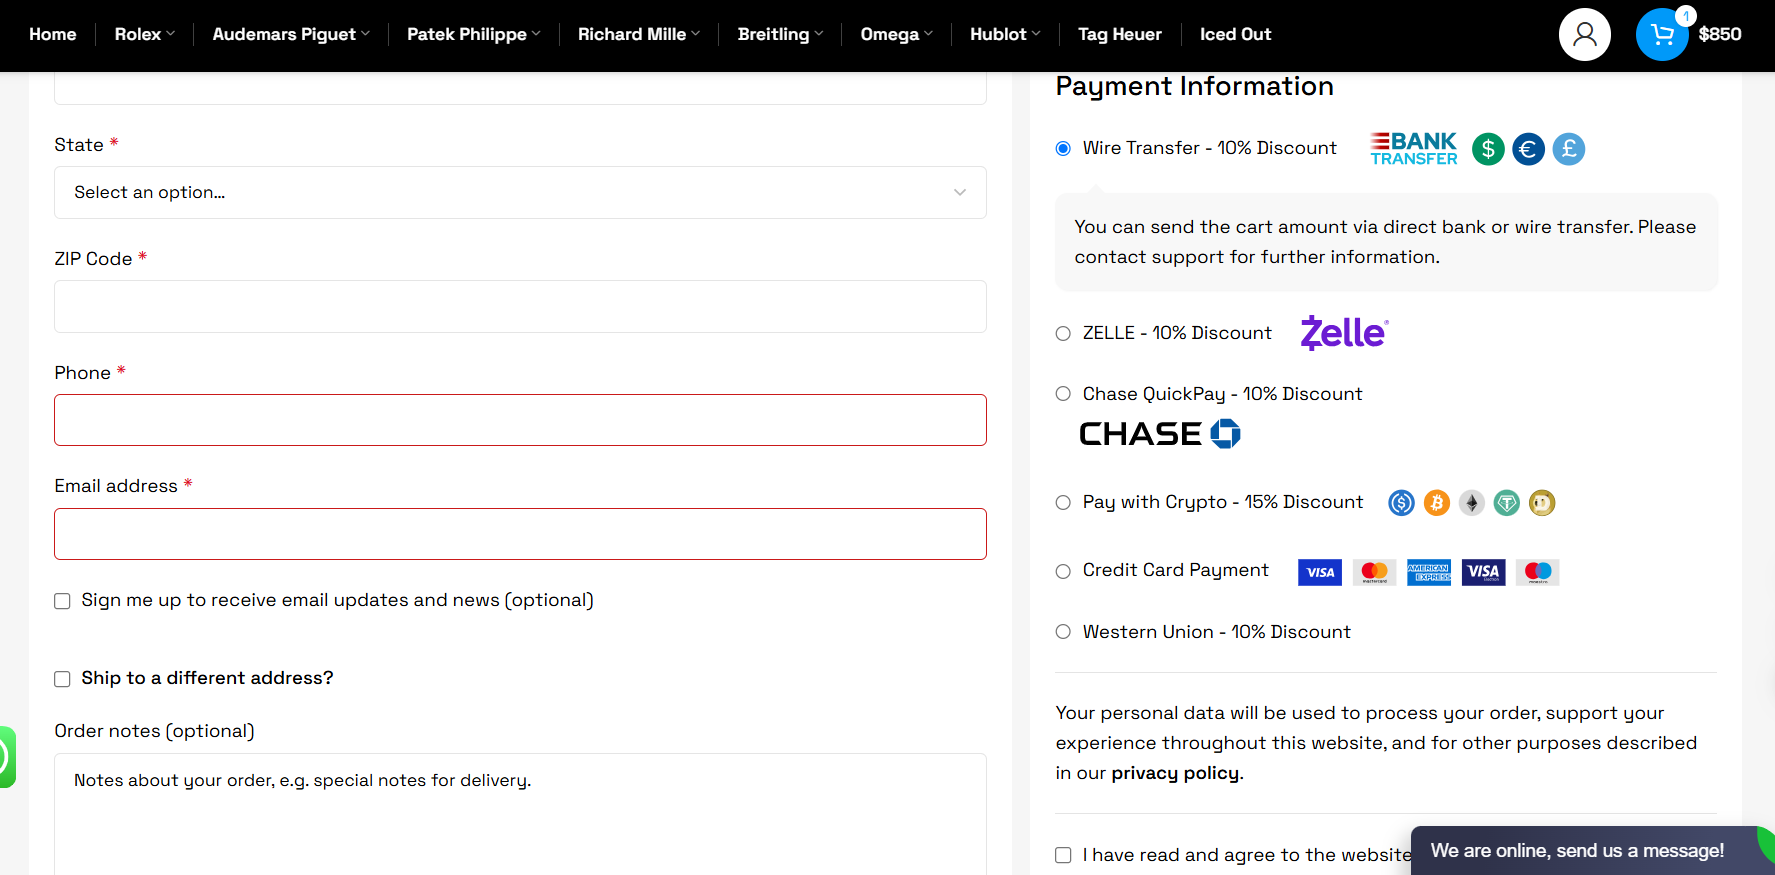This screenshot has width=1775, height=875.
Task: Focus the Phone input field
Action: 520,420
